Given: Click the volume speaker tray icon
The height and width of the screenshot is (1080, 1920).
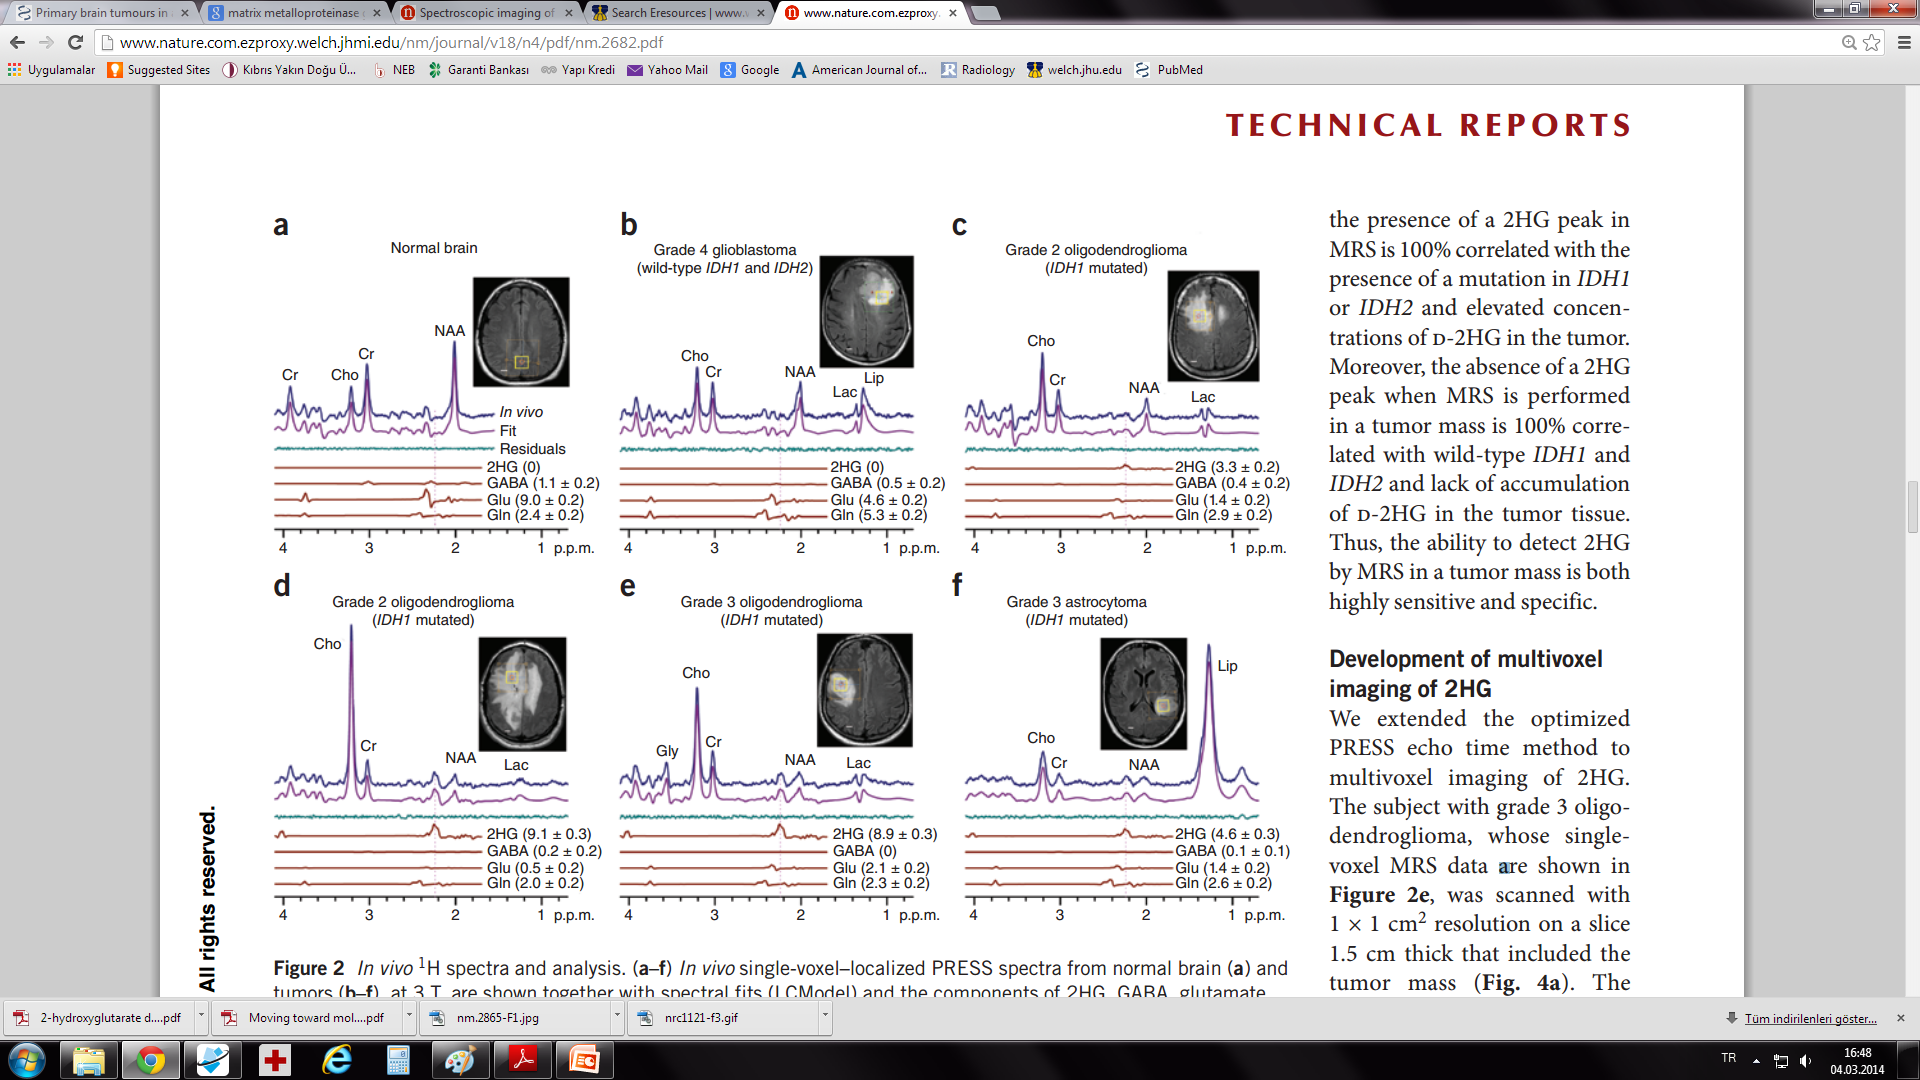Looking at the screenshot, I should click(x=1806, y=1061).
